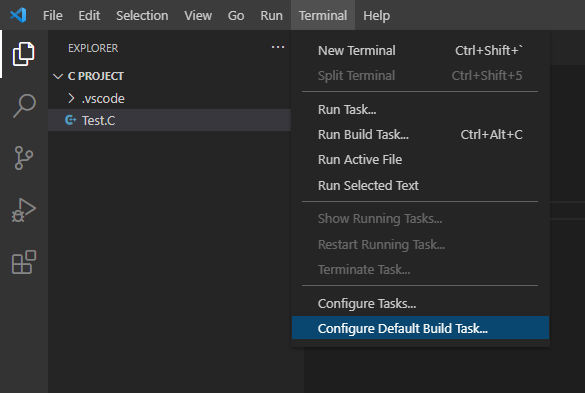
Task: Select the Test.C file
Action: (x=169, y=120)
